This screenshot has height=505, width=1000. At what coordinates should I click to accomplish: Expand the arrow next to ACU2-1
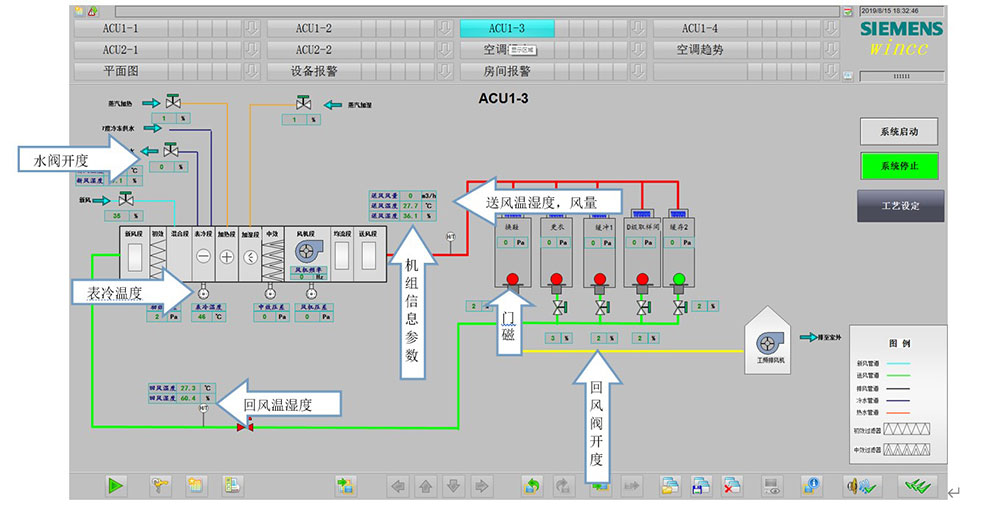[252, 50]
